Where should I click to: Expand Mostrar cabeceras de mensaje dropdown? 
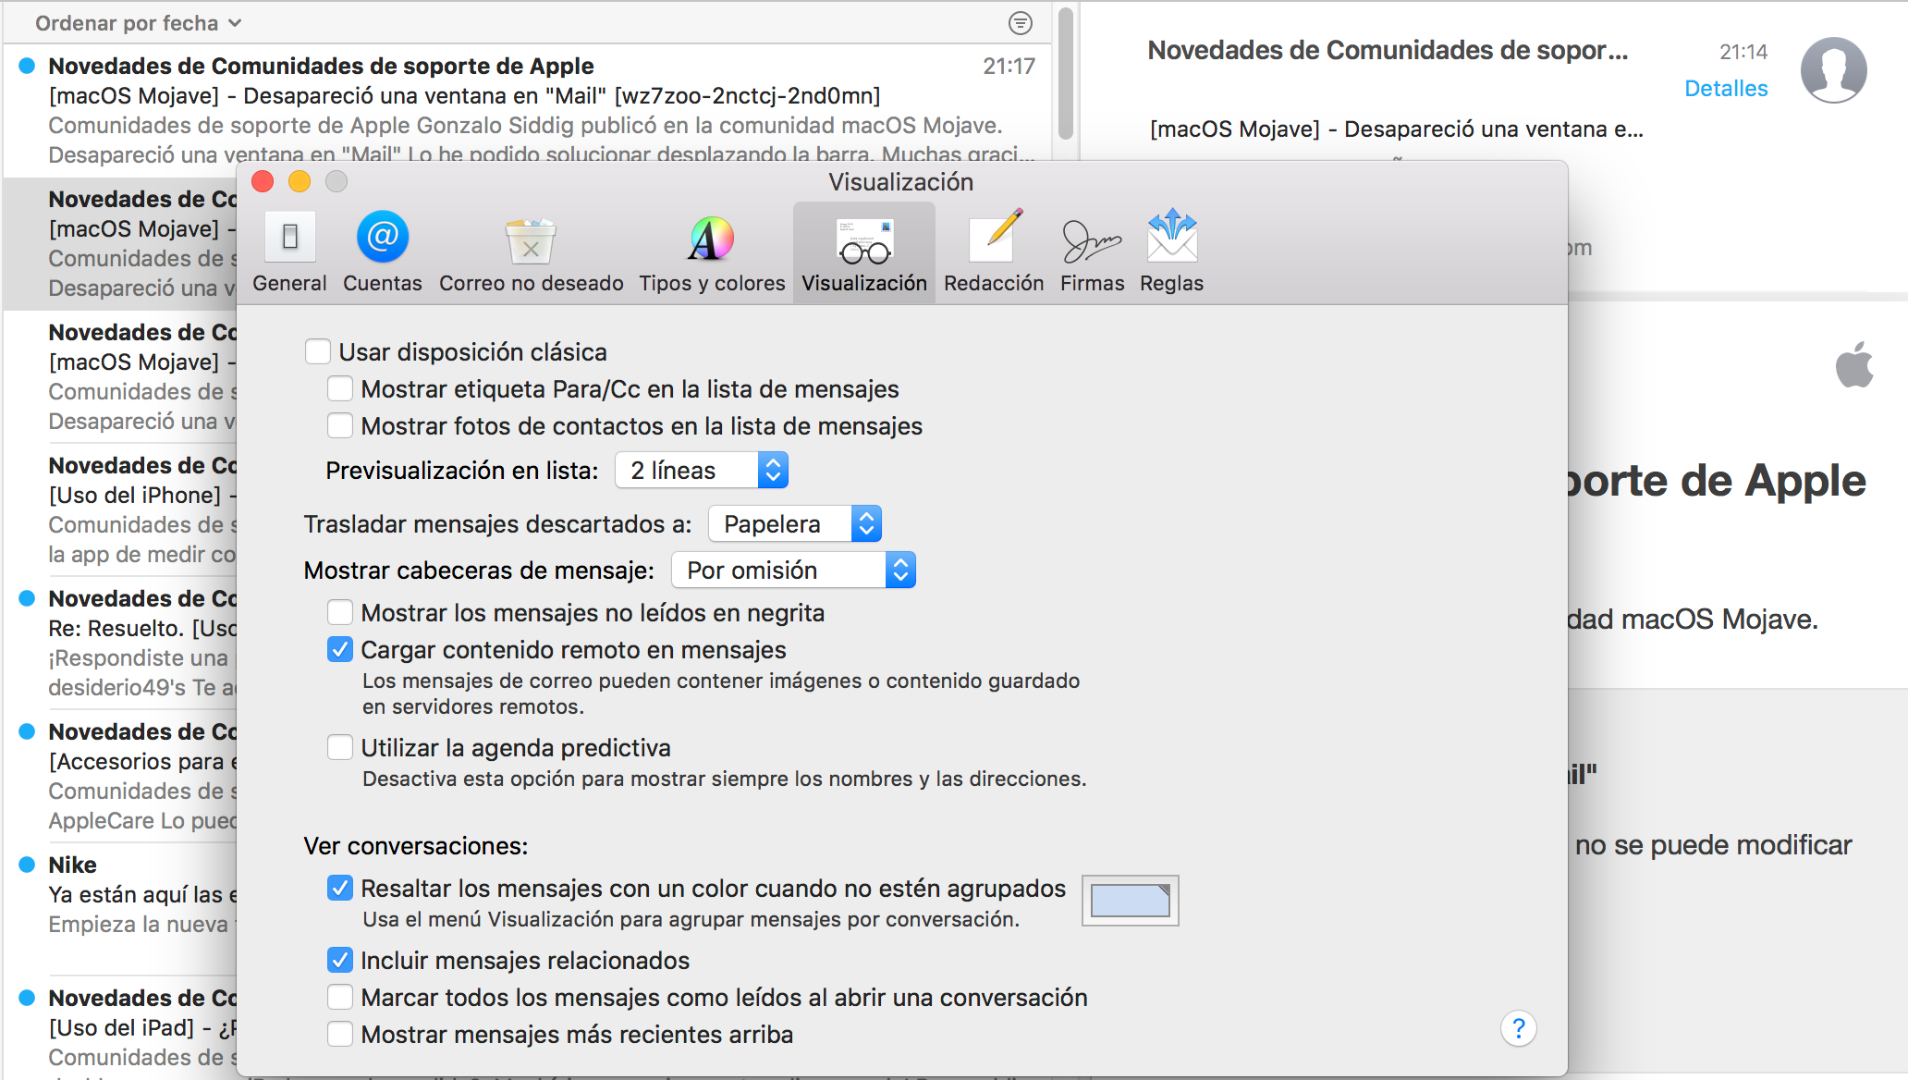coord(793,570)
